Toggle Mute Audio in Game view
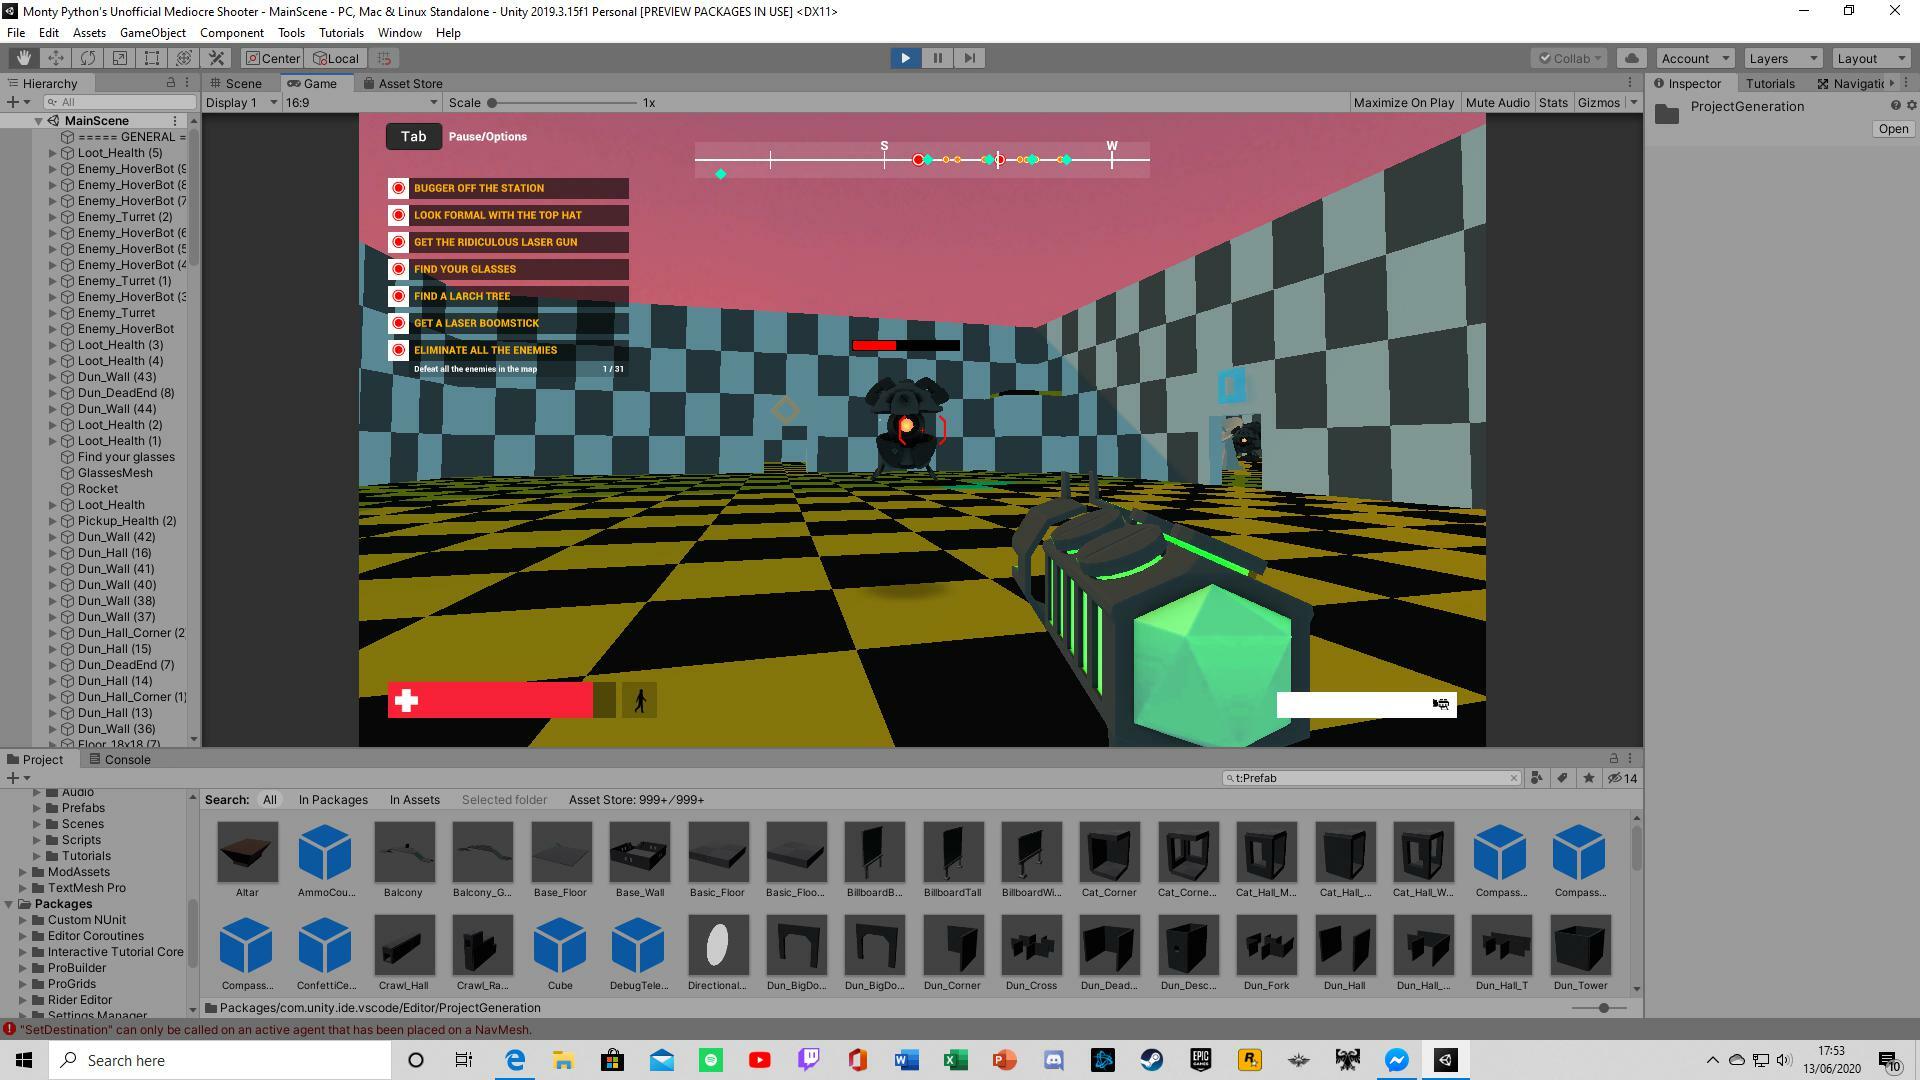1920x1080 pixels. pyautogui.click(x=1497, y=102)
